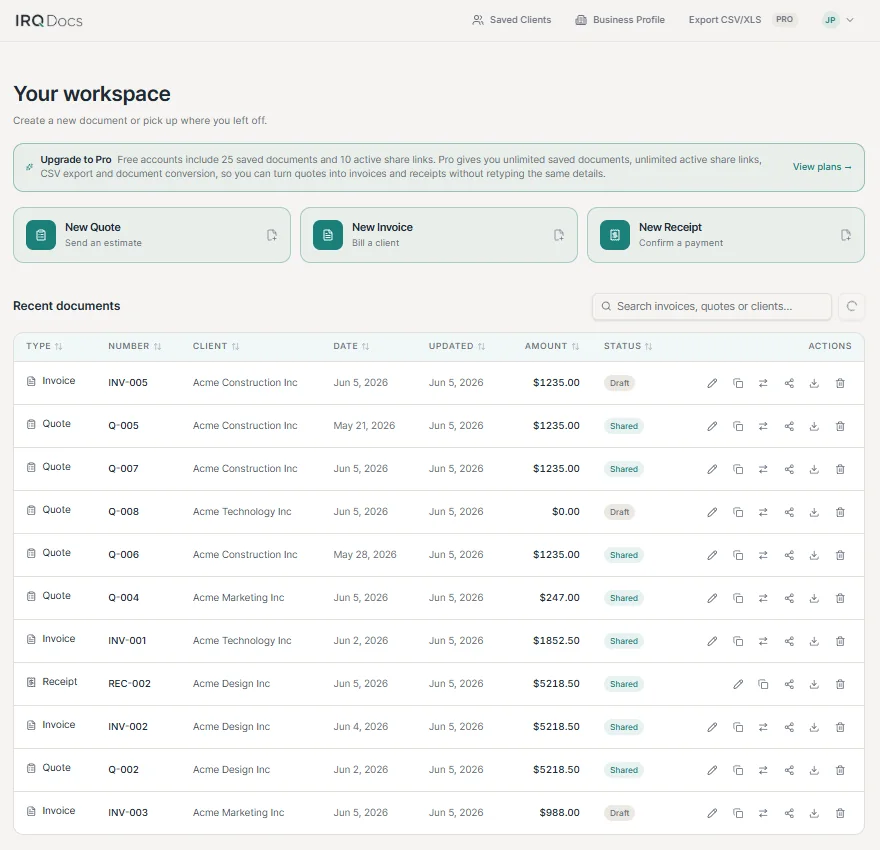Select the 'Q-002' number cell

tap(123, 770)
